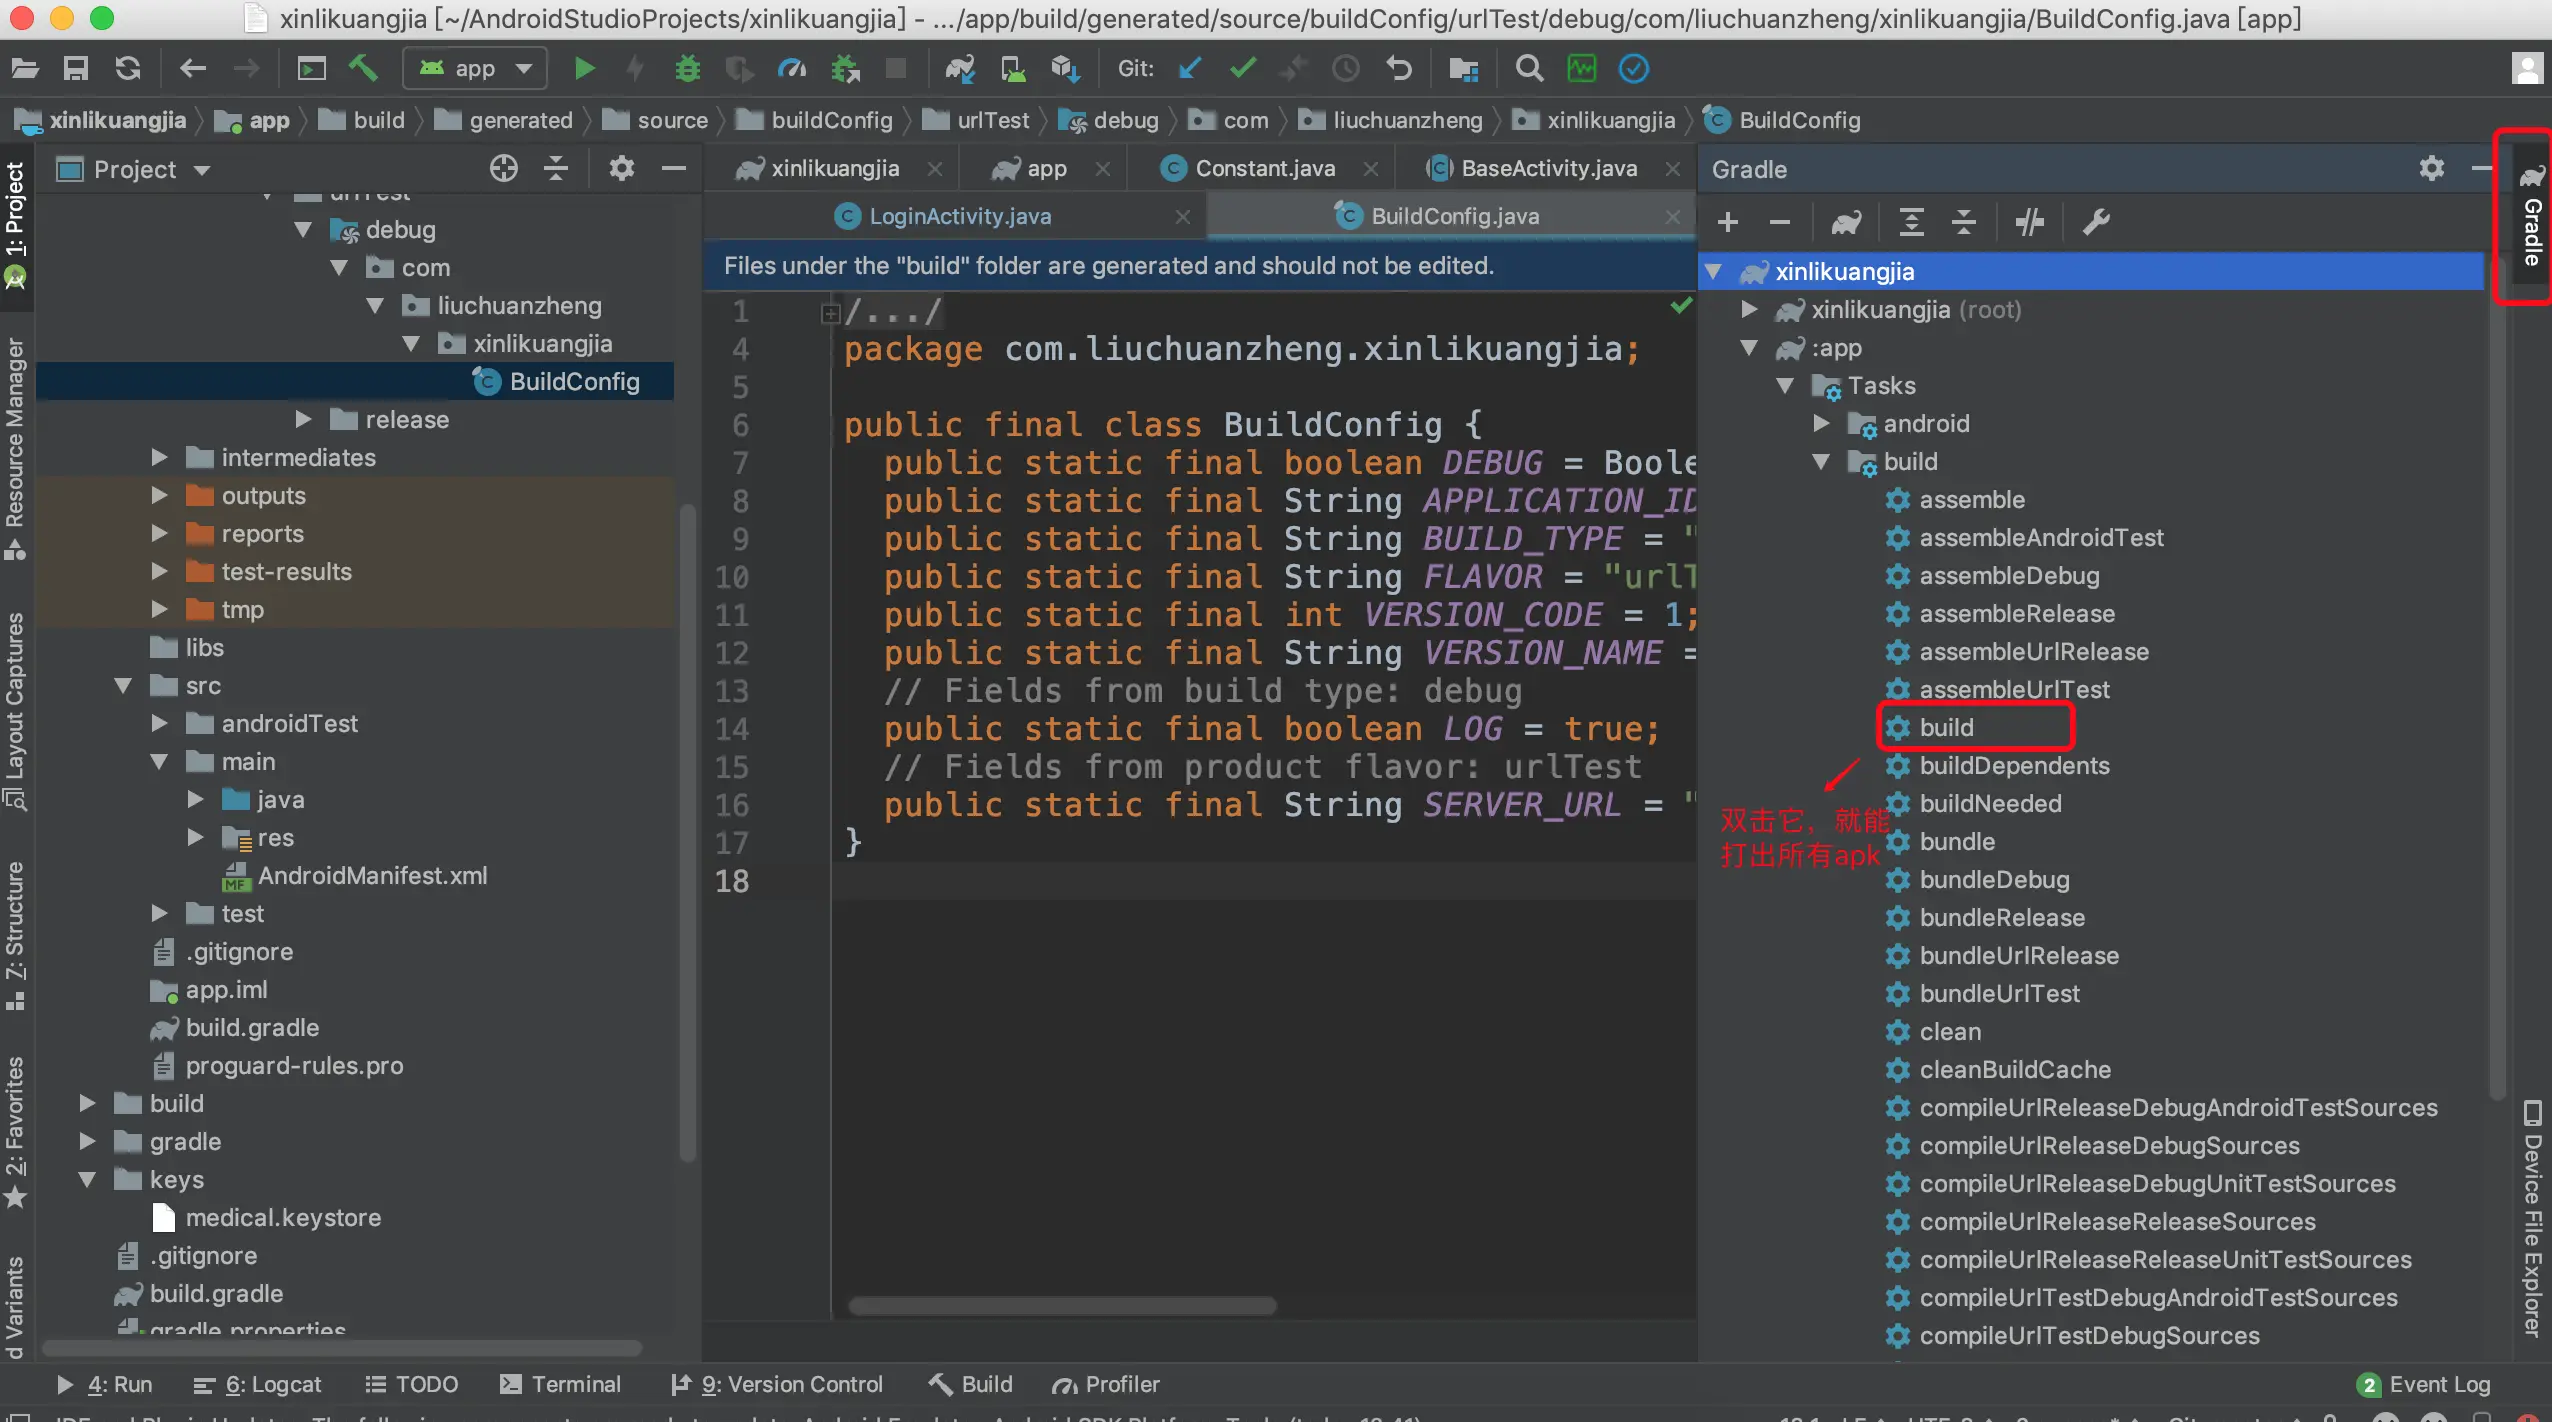Toggle the Gradle side tool window
This screenshot has height=1422, width=2552.
2531,220
